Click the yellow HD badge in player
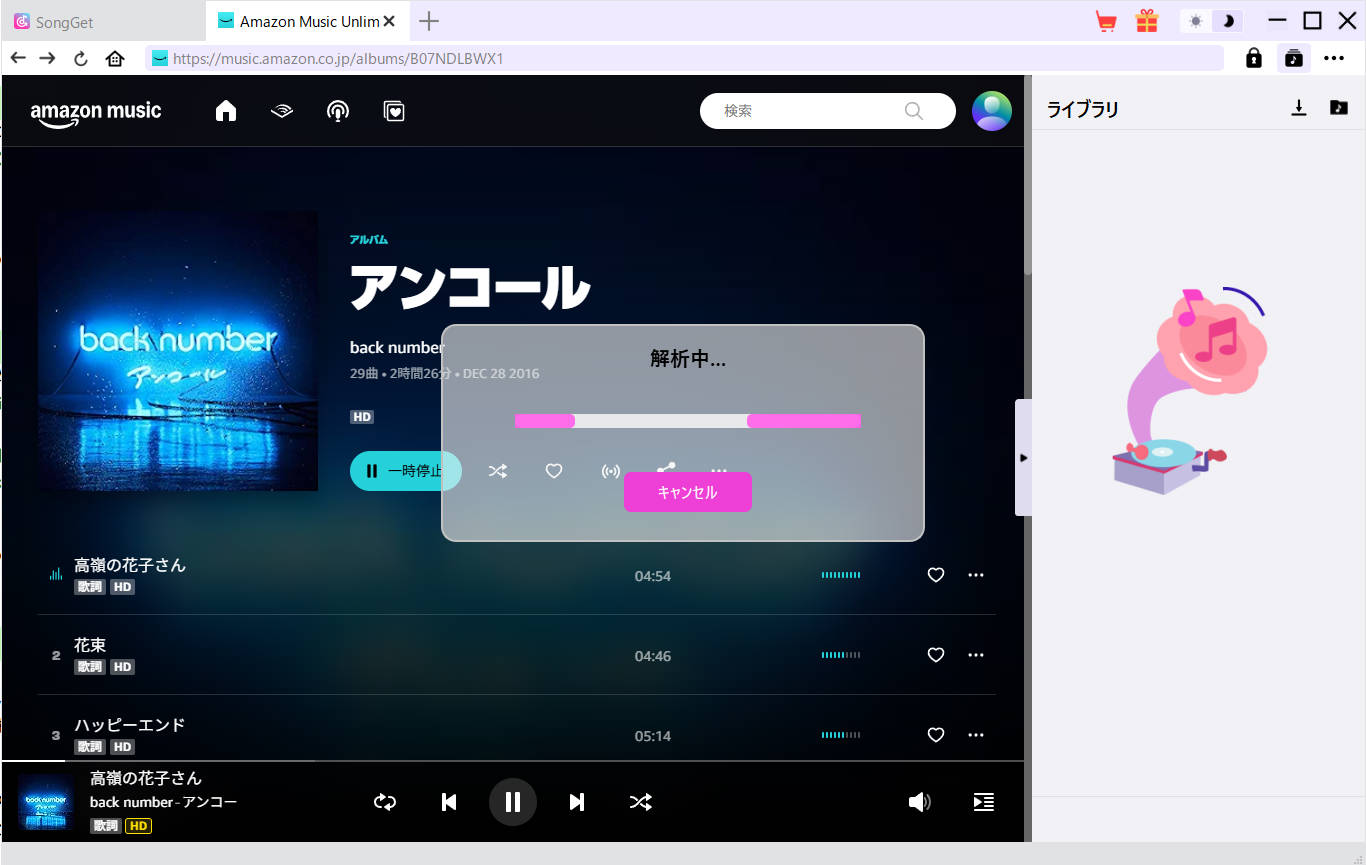The height and width of the screenshot is (865, 1366). (x=139, y=826)
